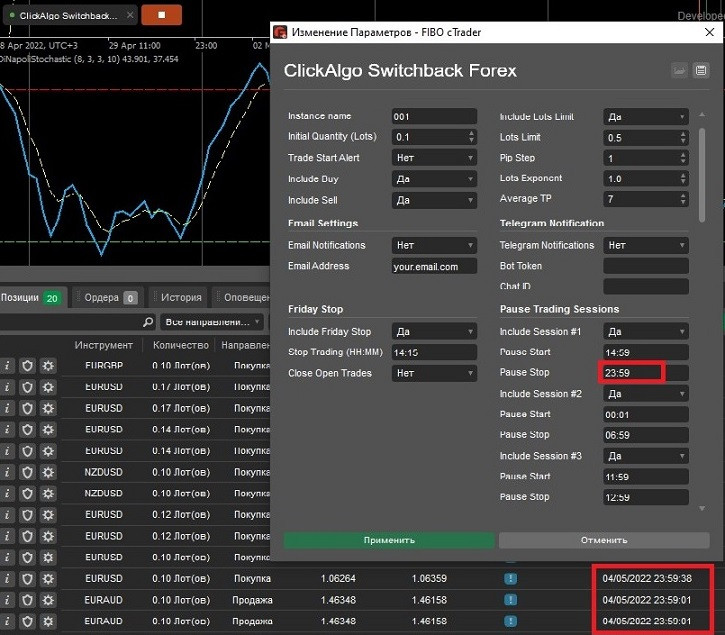Viewport: 725px width, 635px height.
Task: Click blue comment icon on last EURAUD row
Action: pyautogui.click(x=510, y=621)
